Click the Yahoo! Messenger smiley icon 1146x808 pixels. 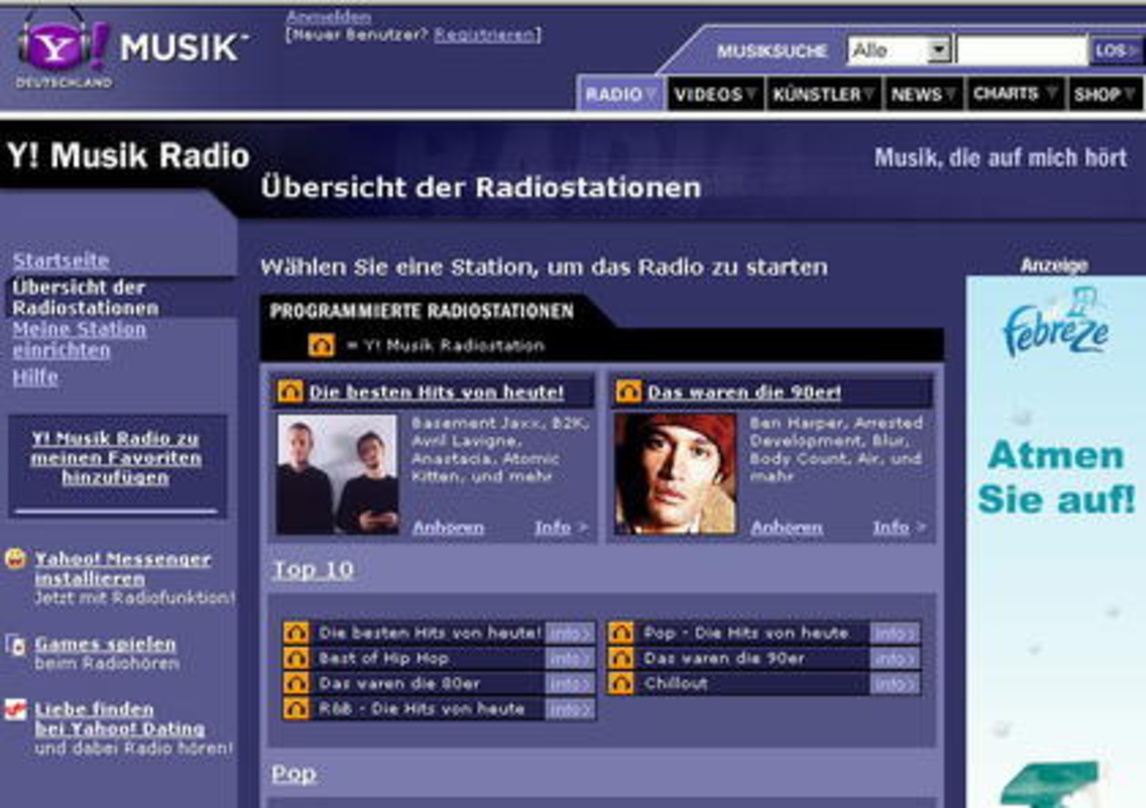click(x=15, y=559)
